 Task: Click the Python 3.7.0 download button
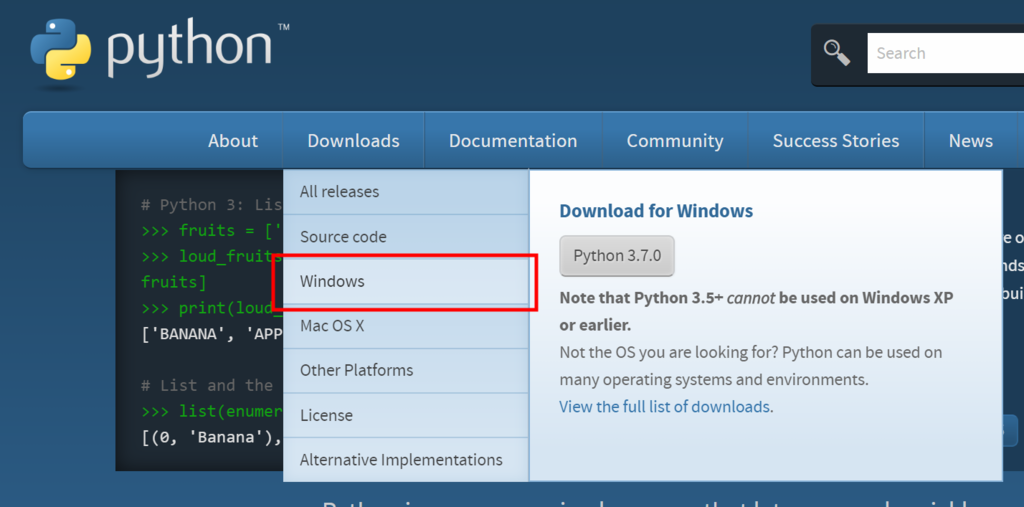click(616, 255)
